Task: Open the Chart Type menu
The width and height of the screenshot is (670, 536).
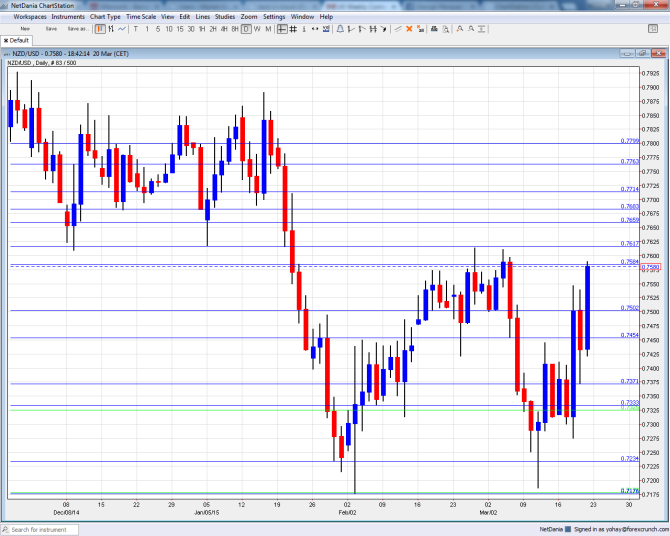Action: [105, 17]
